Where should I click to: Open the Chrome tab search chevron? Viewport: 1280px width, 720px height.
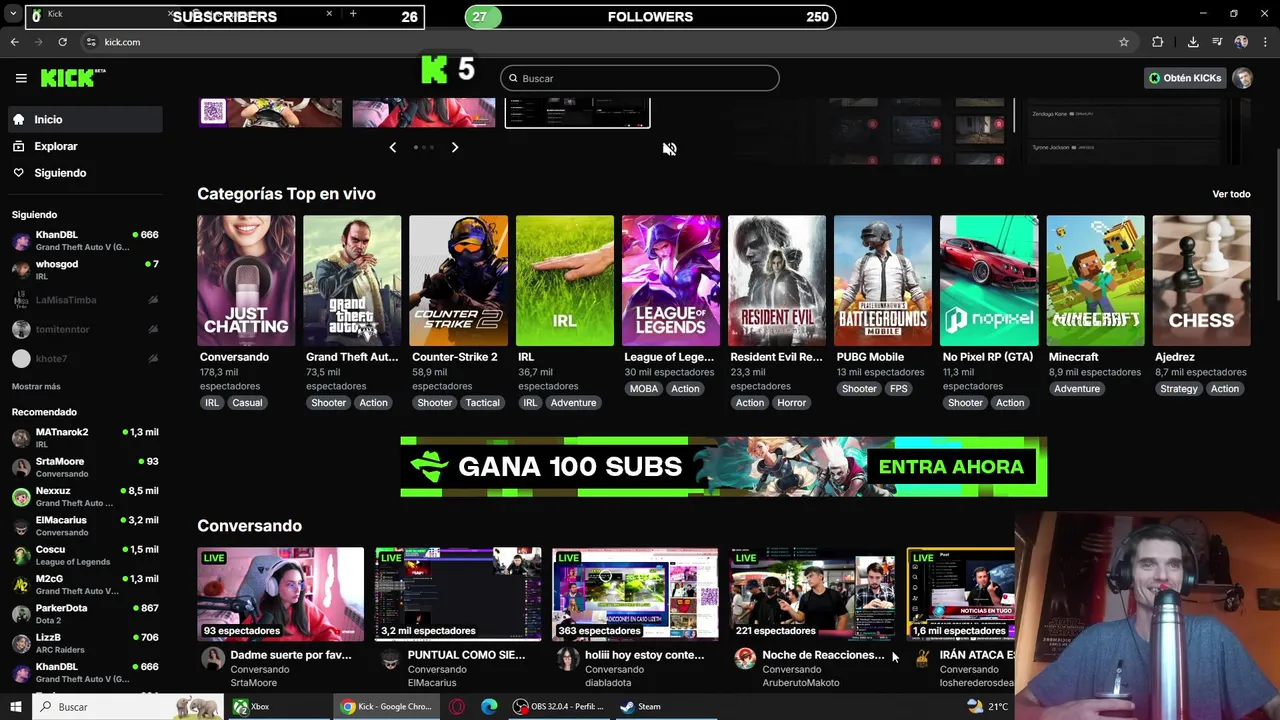coord(13,14)
